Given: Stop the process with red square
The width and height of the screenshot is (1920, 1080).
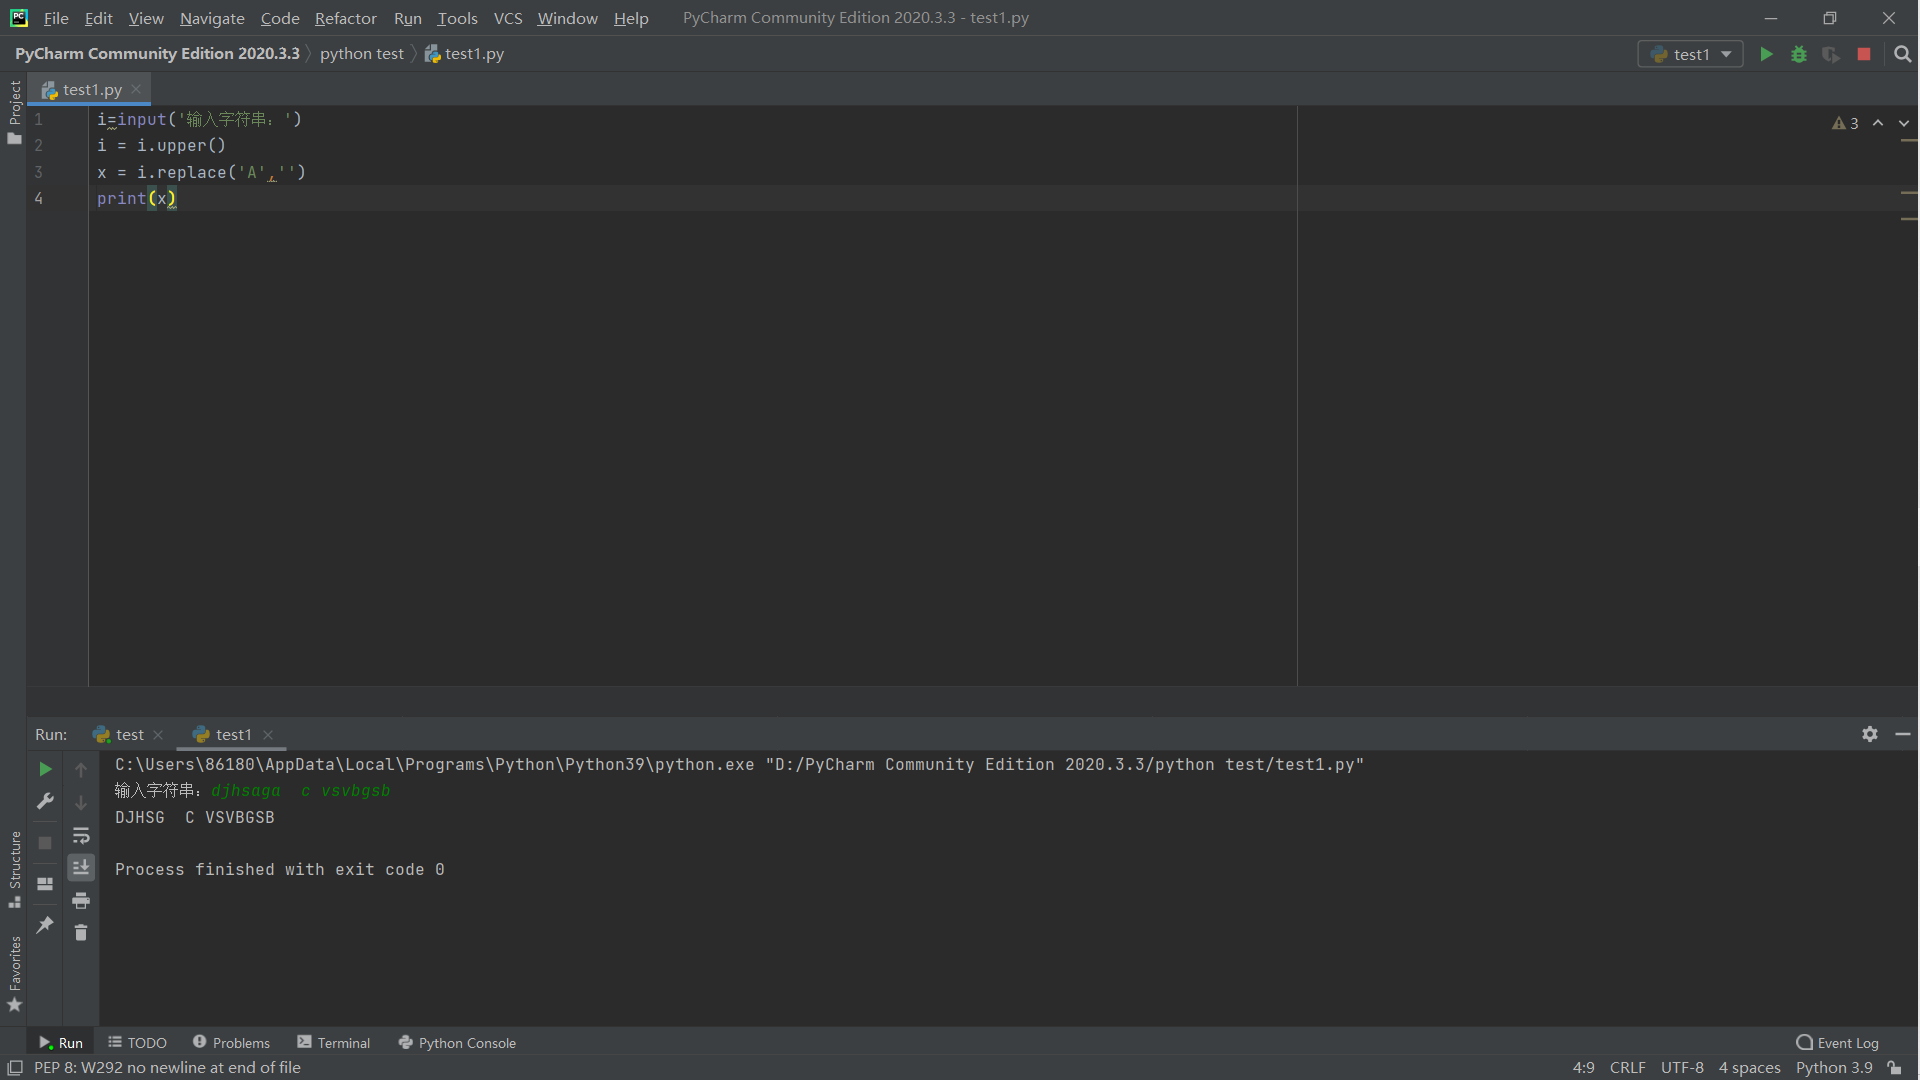Looking at the screenshot, I should click(x=1864, y=54).
